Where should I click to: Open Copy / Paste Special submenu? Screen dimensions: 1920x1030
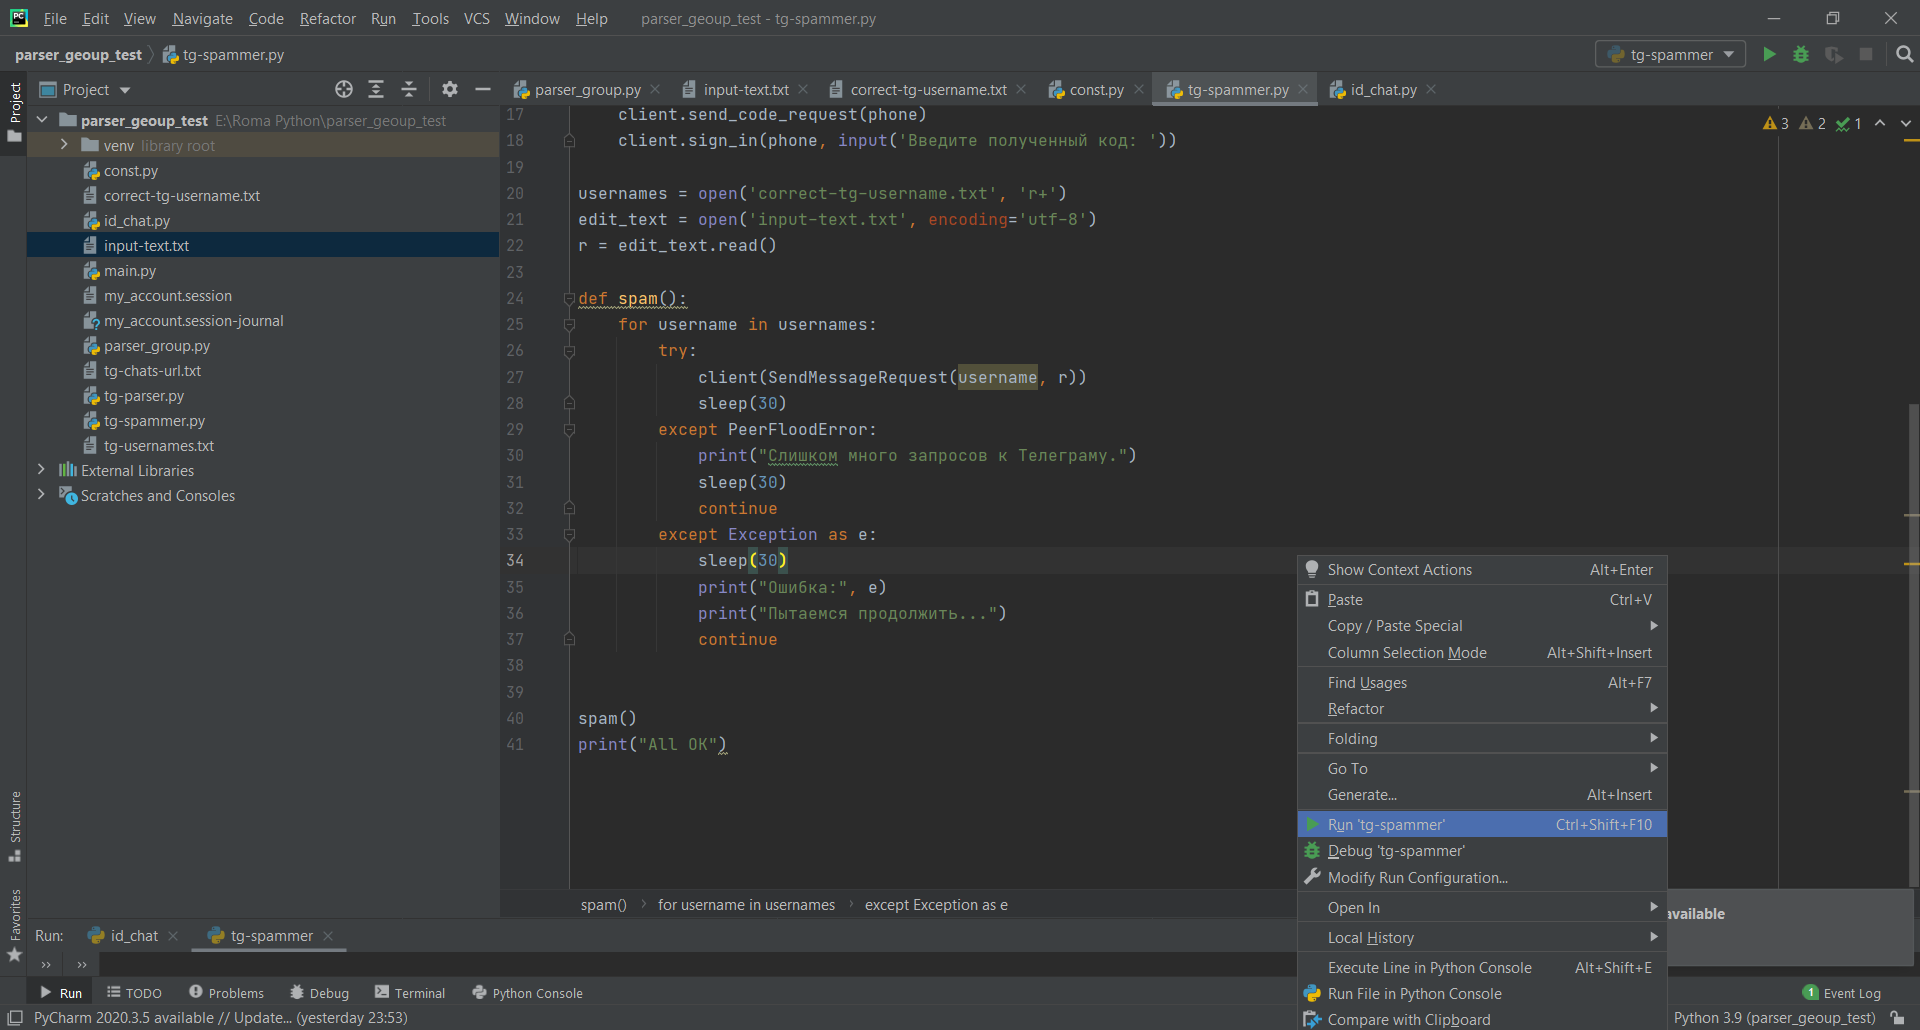pyautogui.click(x=1482, y=626)
